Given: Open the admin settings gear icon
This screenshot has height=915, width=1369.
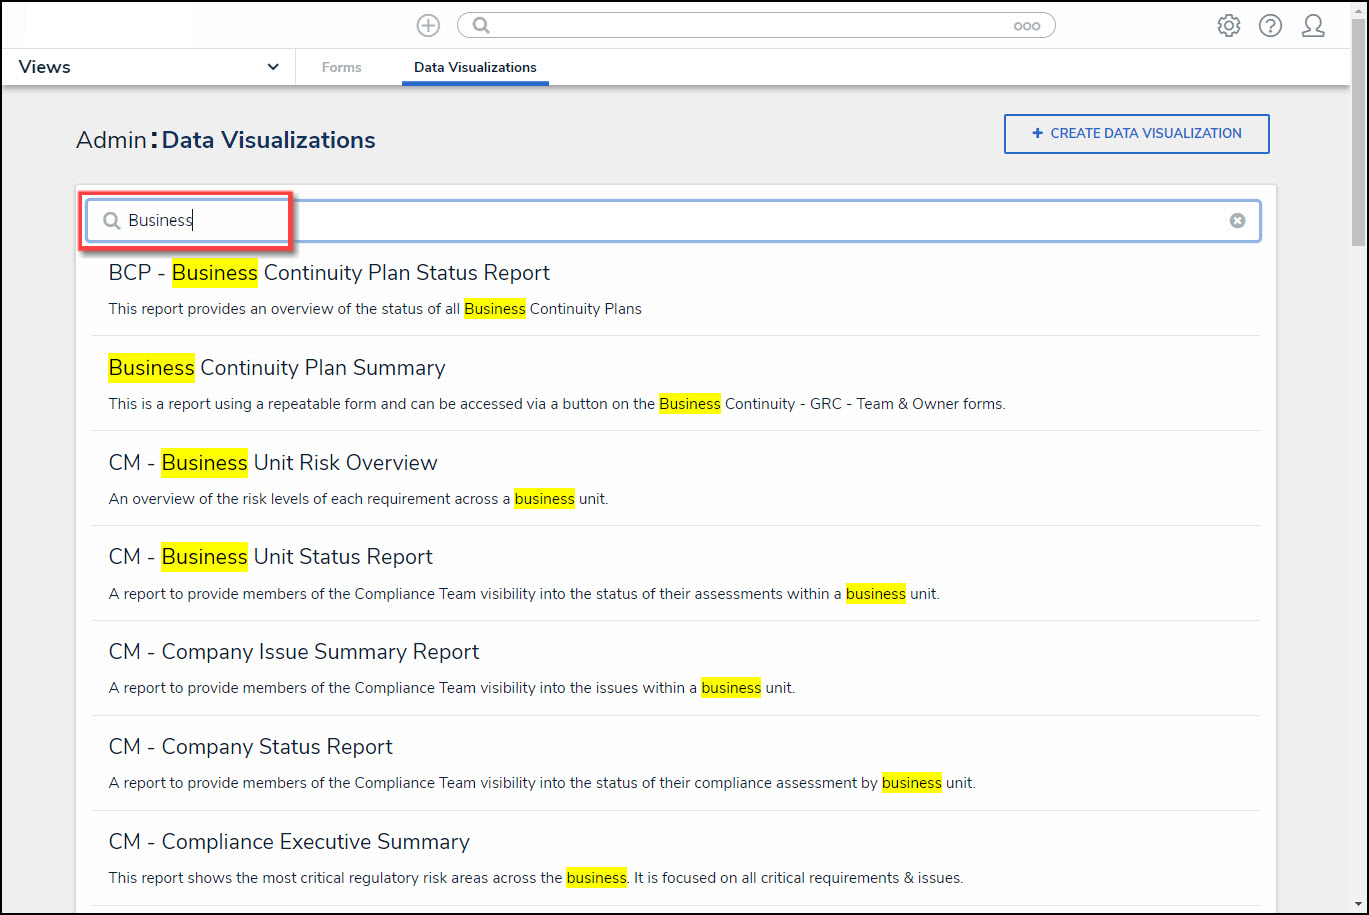Looking at the screenshot, I should click(1228, 26).
